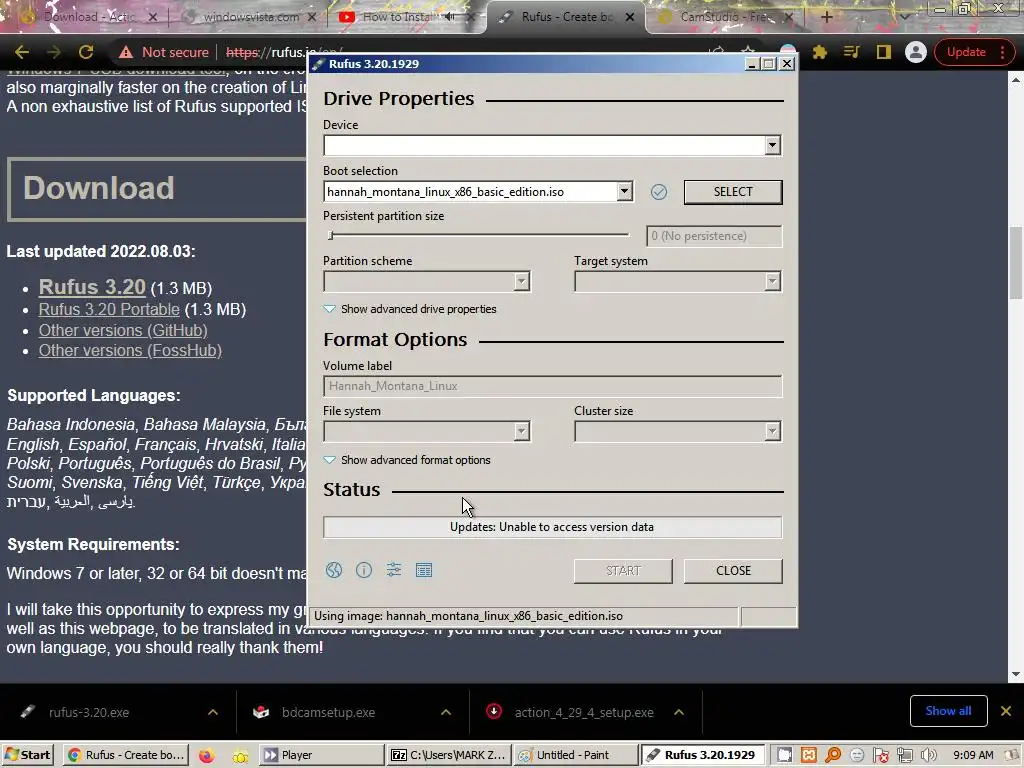Click the browser back arrow
Viewport: 1024px width, 768px height.
[x=22, y=52]
